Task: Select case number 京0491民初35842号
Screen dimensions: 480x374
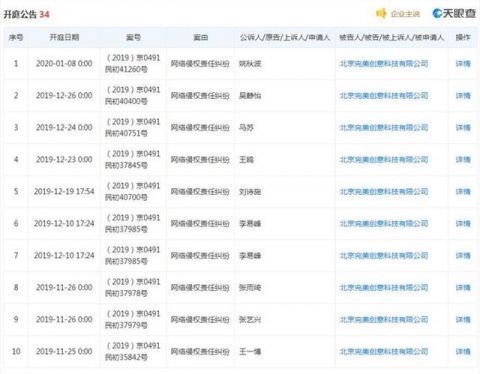Action: tap(133, 352)
